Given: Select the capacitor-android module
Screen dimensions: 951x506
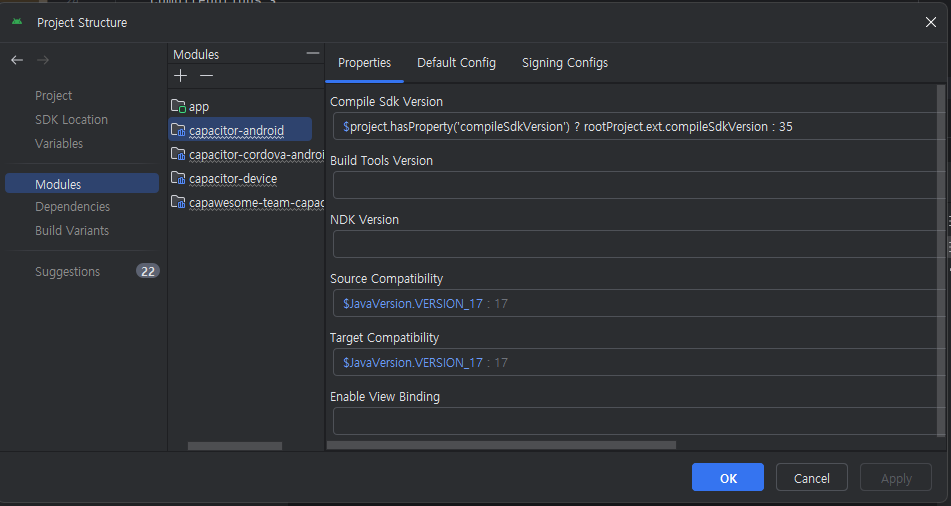Looking at the screenshot, I should 240,130.
